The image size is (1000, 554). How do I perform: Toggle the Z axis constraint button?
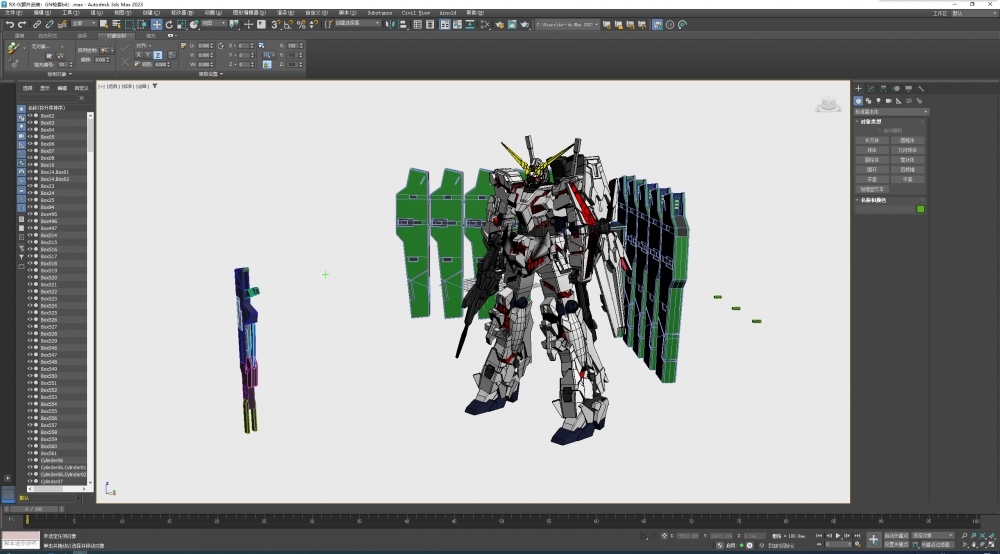[158, 55]
